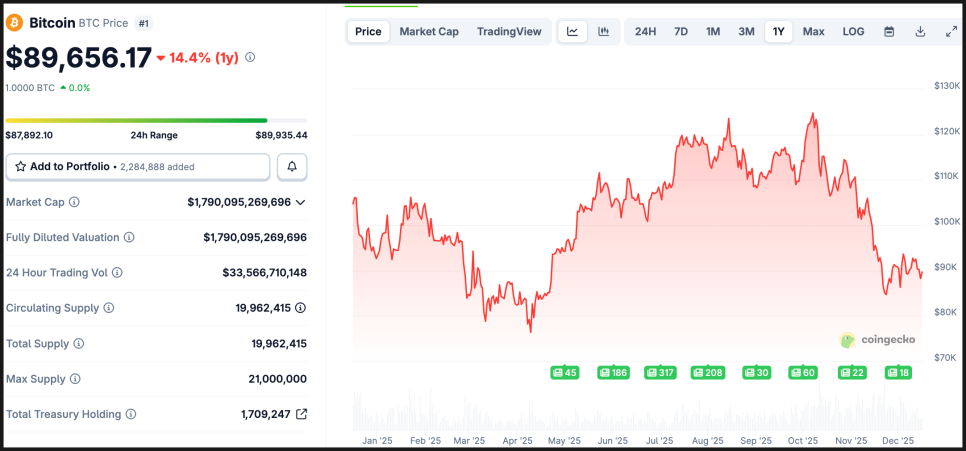This screenshot has width=966, height=451.
Task: Toggle LOG scale on chart
Action: [x=853, y=31]
